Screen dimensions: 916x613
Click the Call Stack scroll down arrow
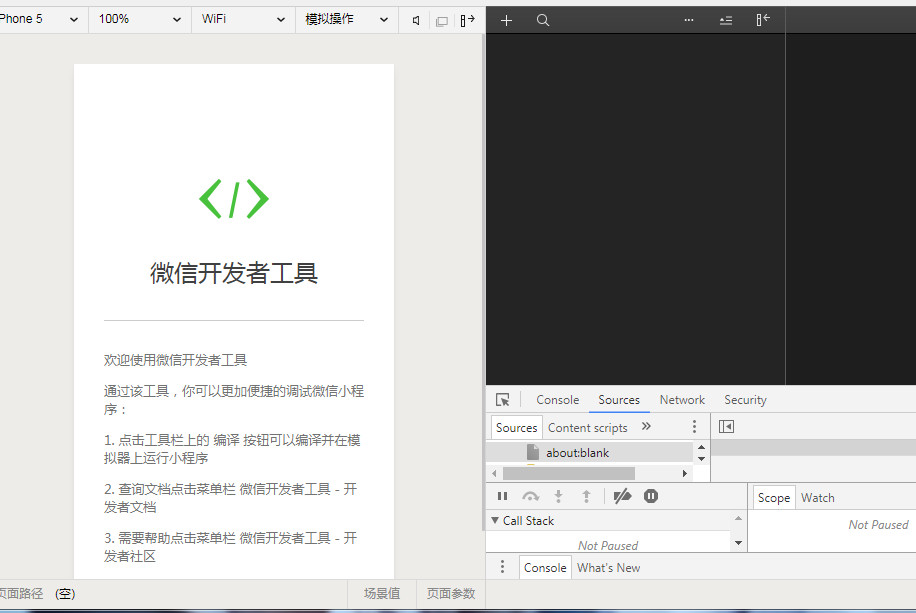738,543
